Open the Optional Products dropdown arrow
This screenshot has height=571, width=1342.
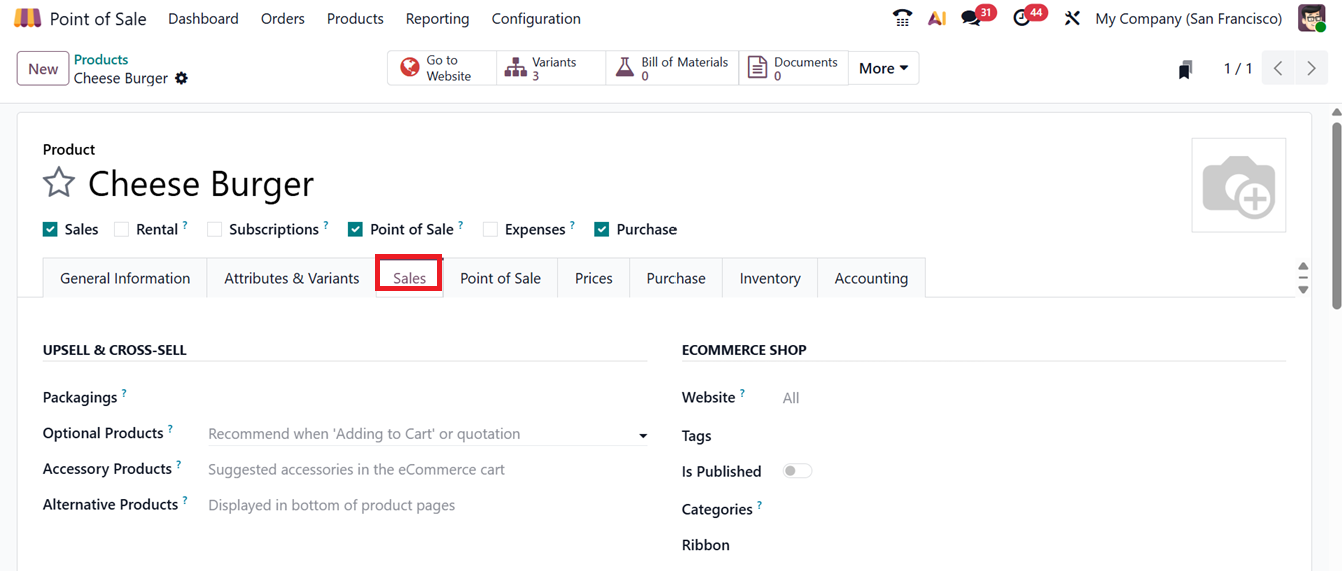(643, 435)
